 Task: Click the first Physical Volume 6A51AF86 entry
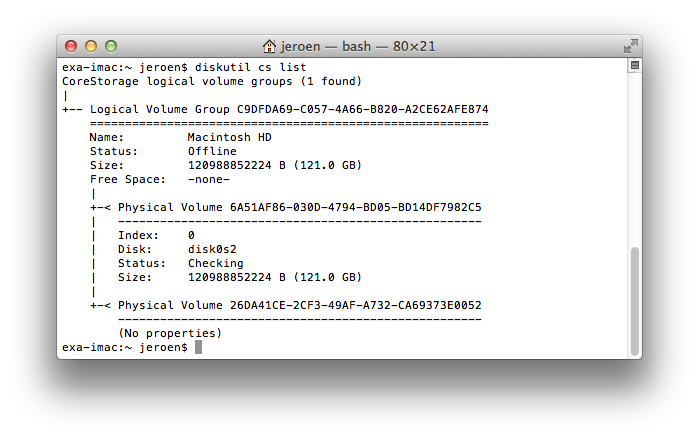coord(299,207)
